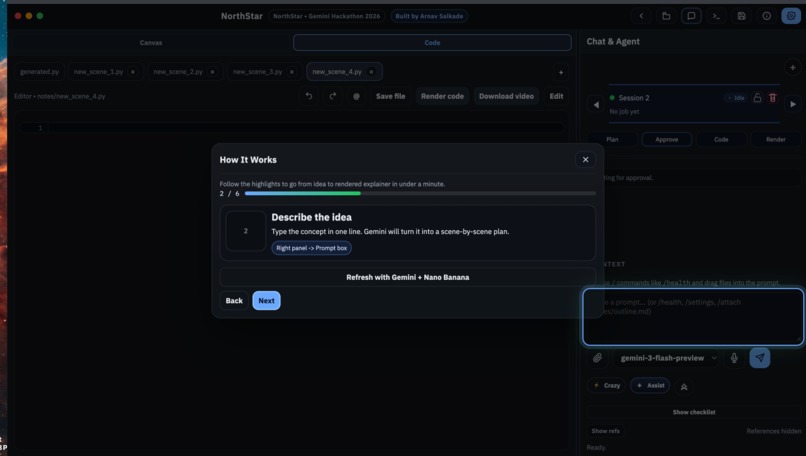This screenshot has width=806, height=456.
Task: Click the References hidden label
Action: pyautogui.click(x=774, y=431)
